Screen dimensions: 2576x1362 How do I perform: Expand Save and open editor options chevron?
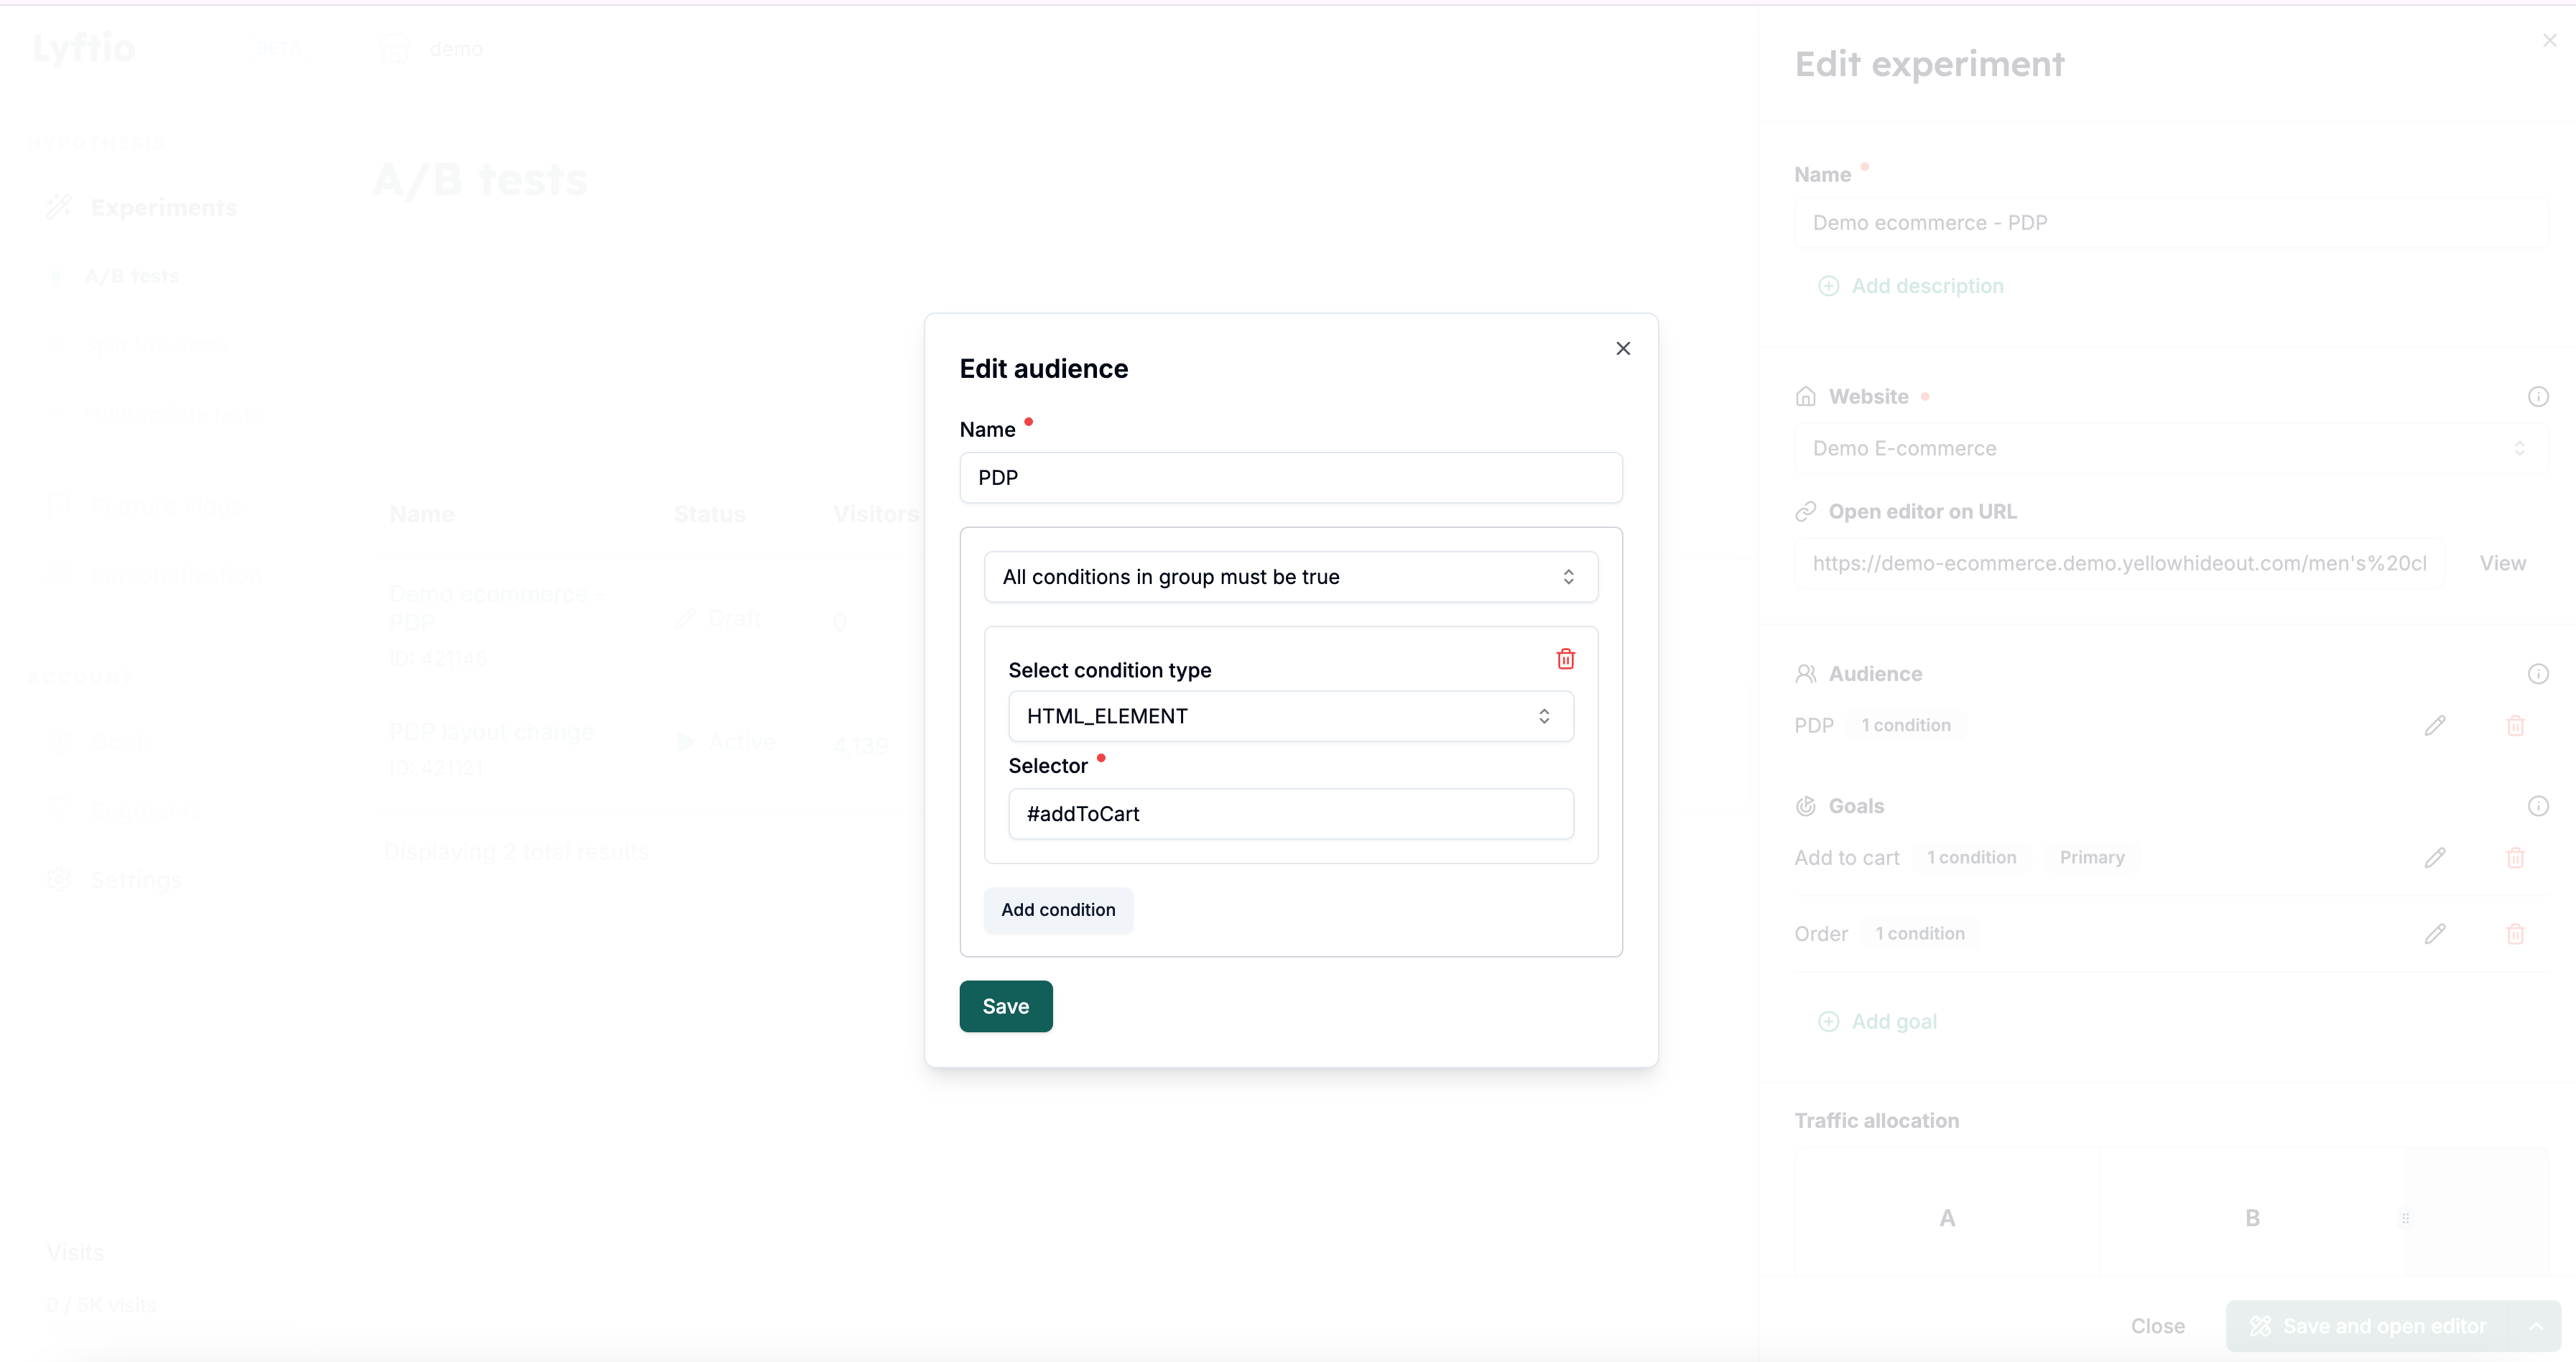[2536, 1326]
